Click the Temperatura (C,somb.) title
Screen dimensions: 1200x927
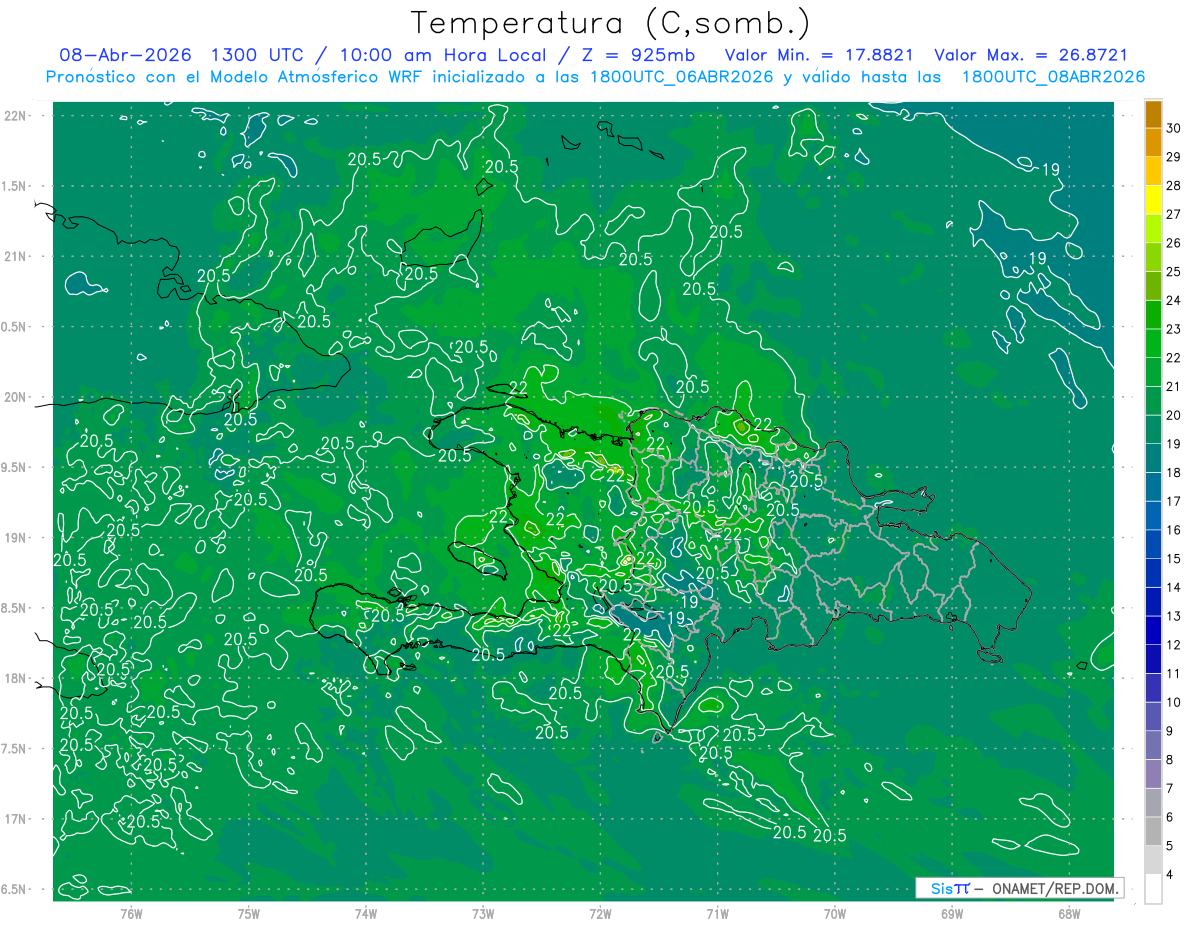point(610,23)
